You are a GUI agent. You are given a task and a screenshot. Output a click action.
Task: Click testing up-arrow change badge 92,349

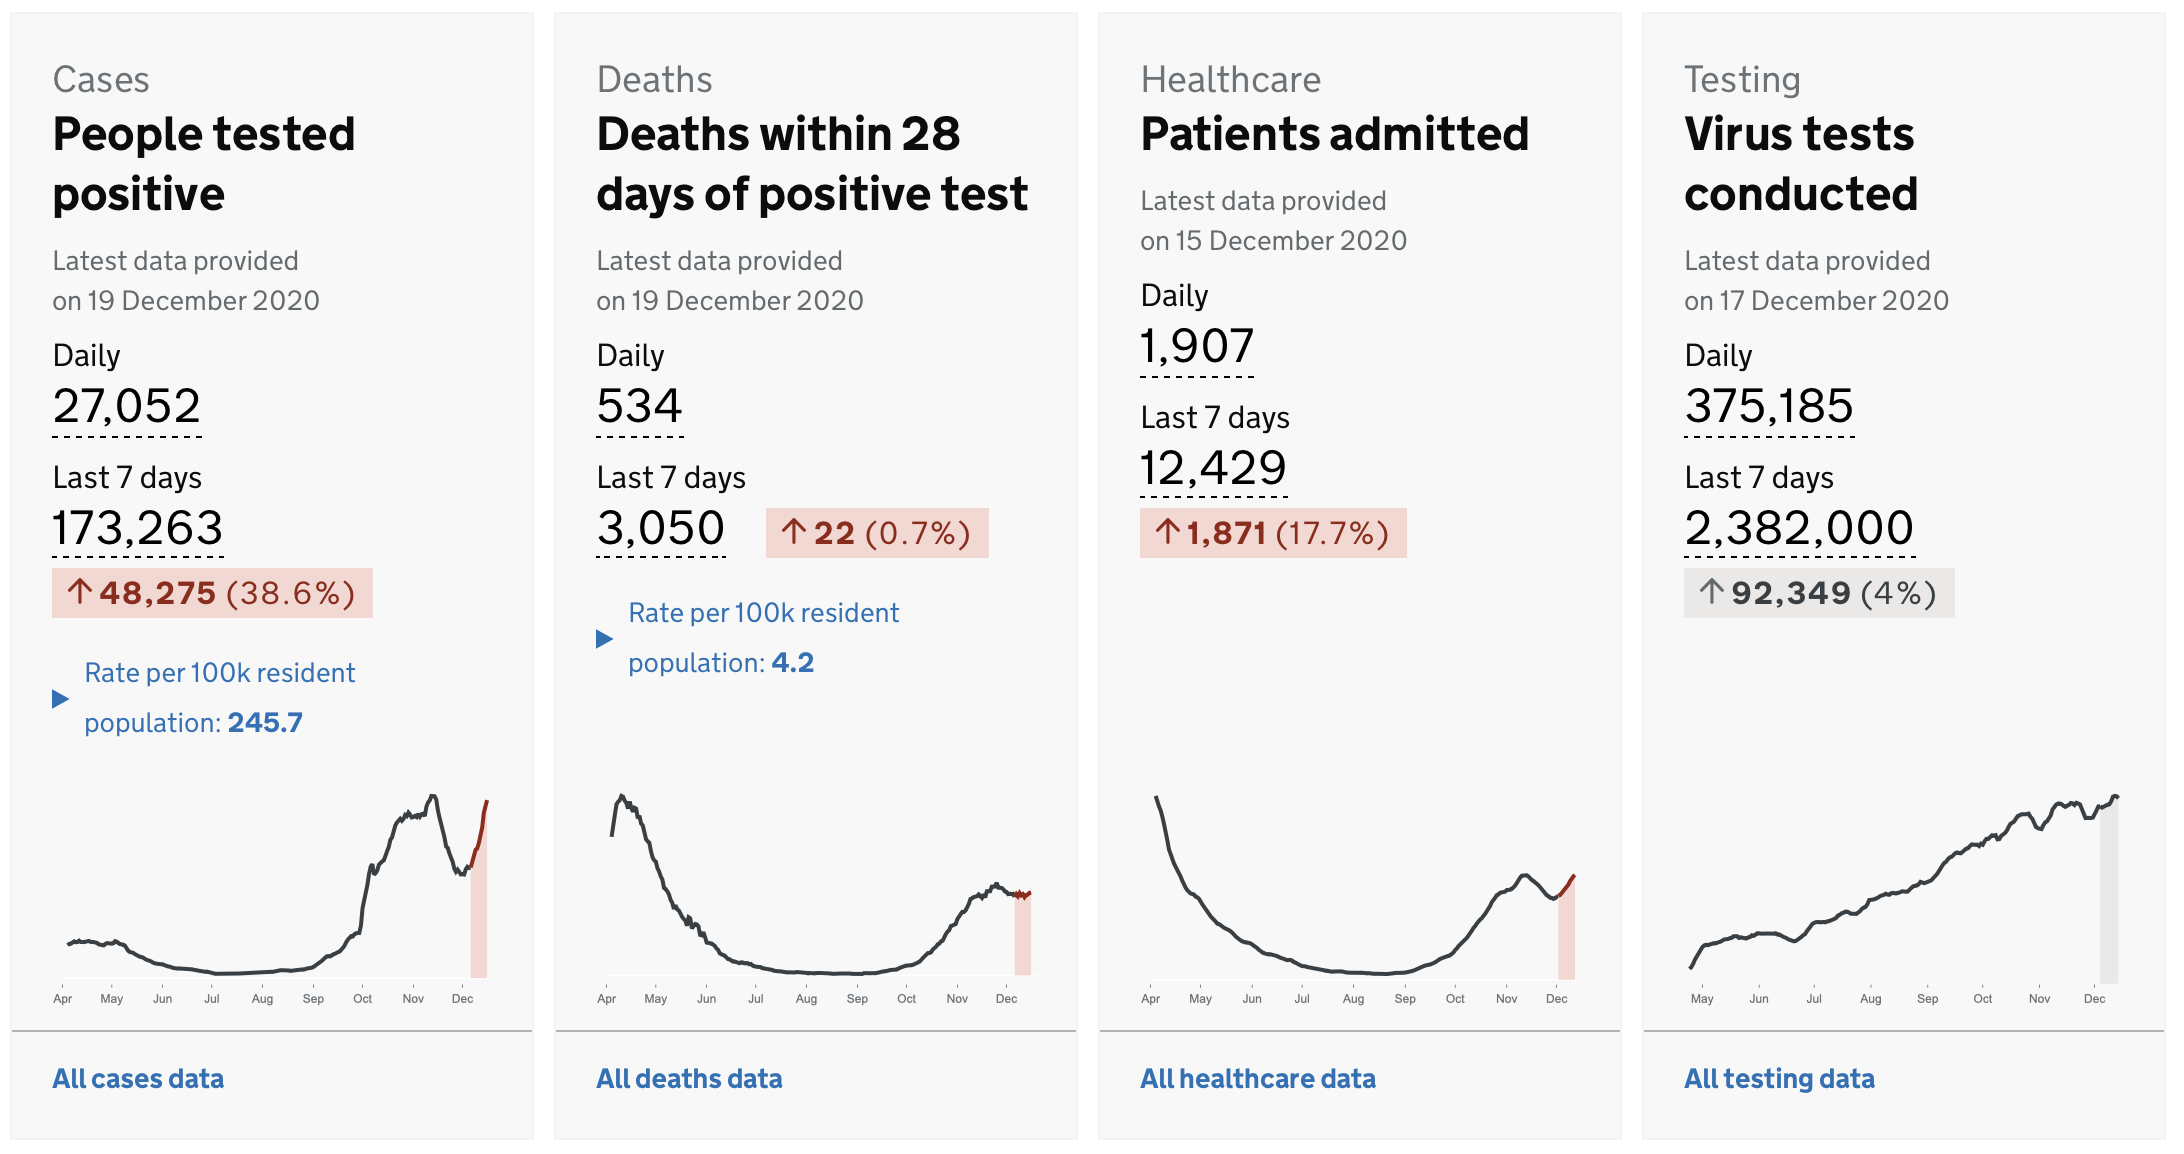pyautogui.click(x=1819, y=593)
